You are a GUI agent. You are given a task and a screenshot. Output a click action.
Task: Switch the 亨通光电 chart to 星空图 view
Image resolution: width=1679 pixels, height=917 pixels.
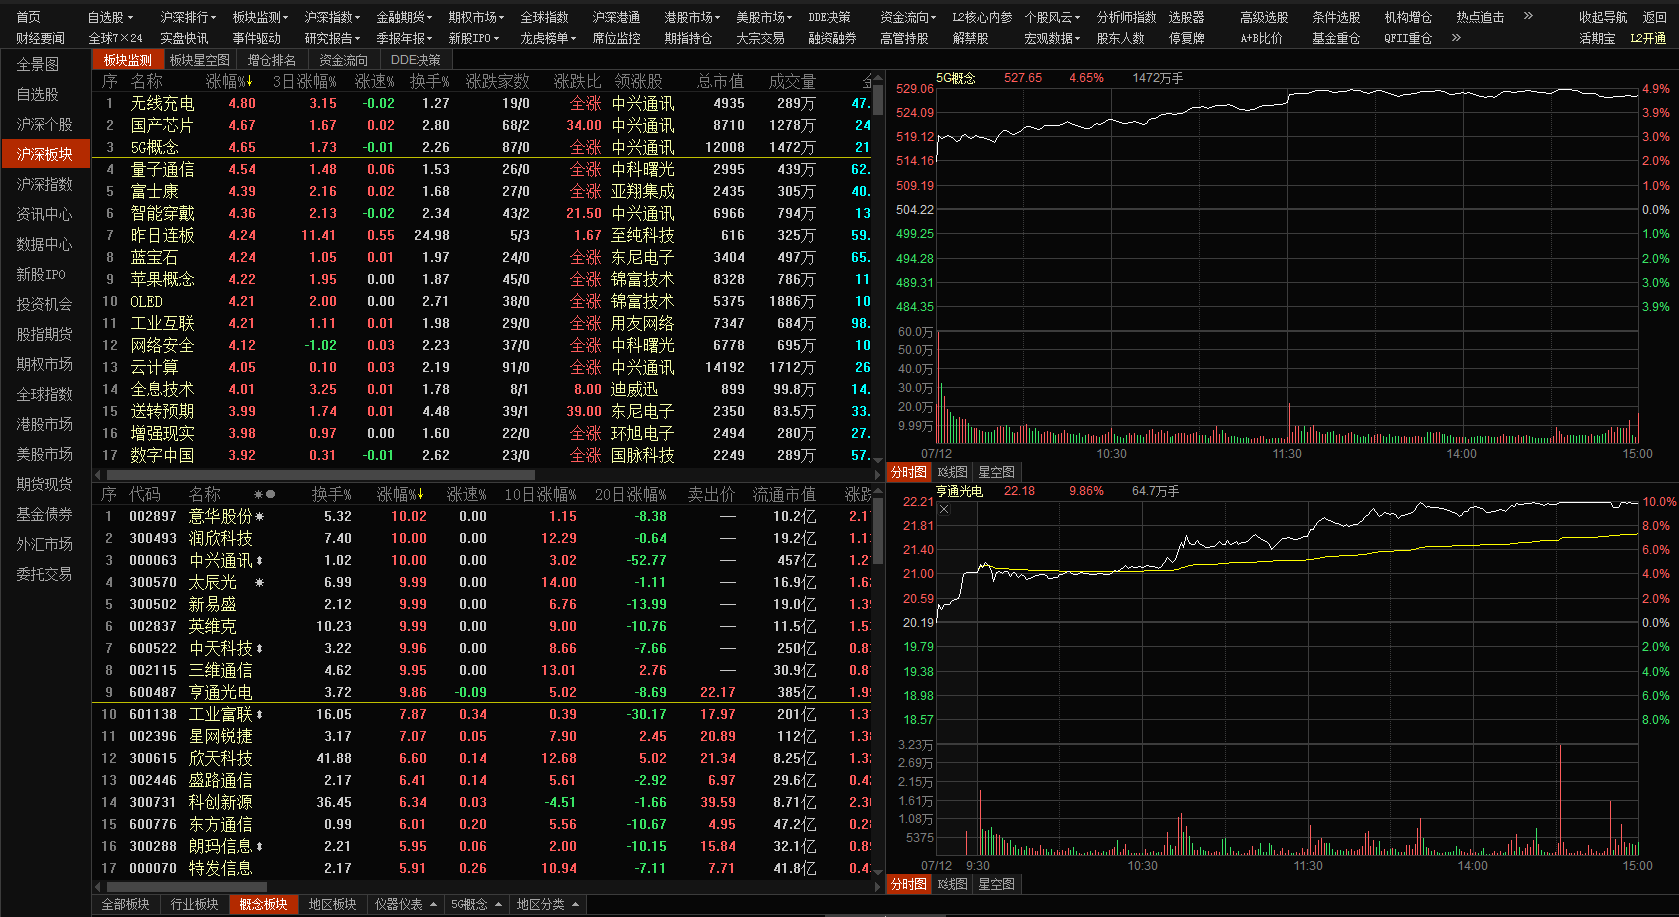996,884
